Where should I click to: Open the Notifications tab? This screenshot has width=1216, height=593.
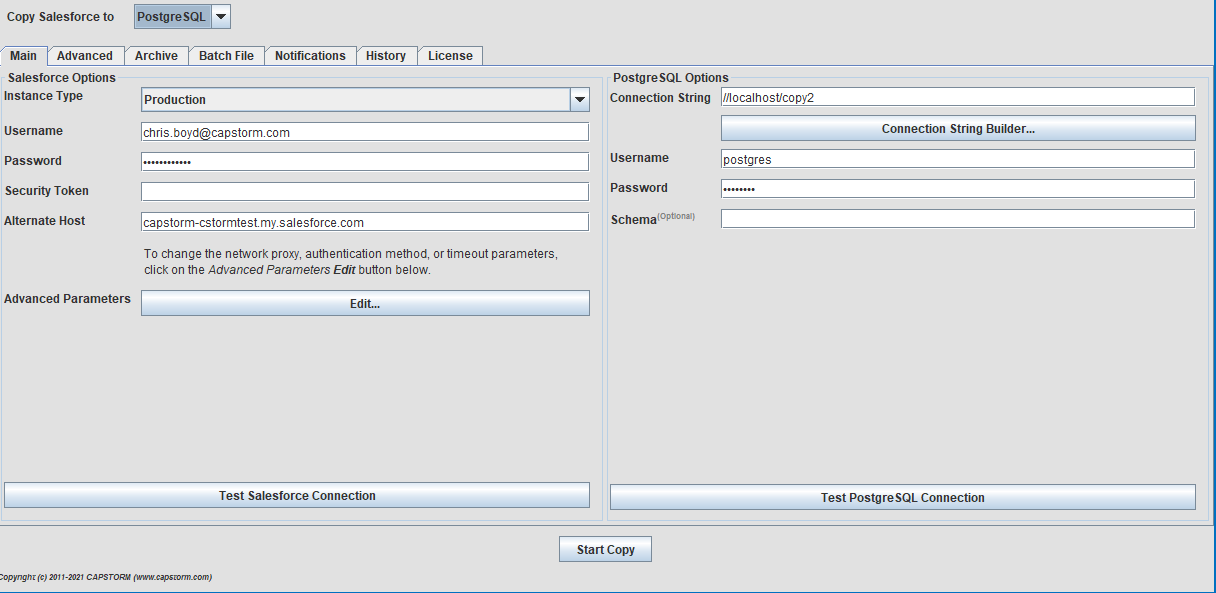(310, 56)
